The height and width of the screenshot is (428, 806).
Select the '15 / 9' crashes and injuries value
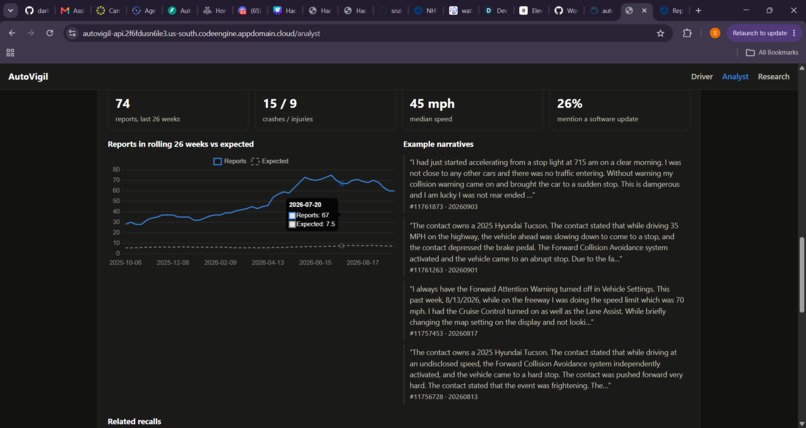(280, 104)
